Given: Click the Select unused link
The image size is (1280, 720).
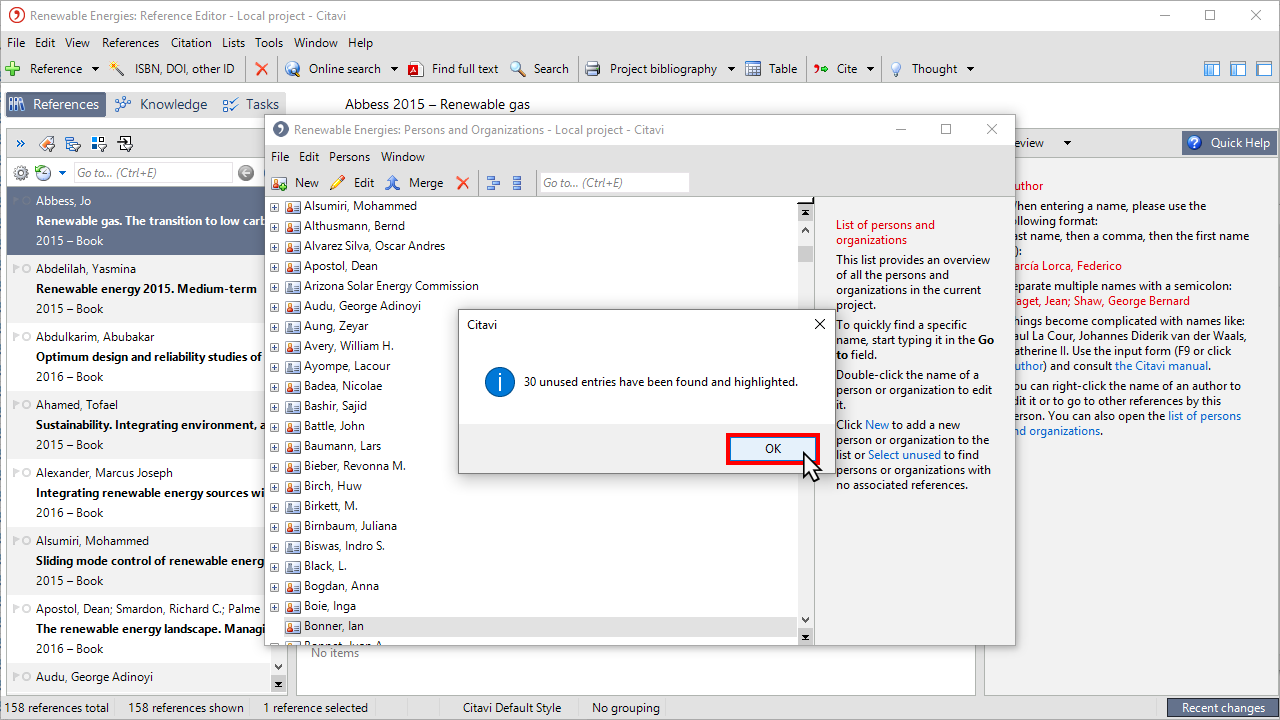Looking at the screenshot, I should click(x=904, y=455).
